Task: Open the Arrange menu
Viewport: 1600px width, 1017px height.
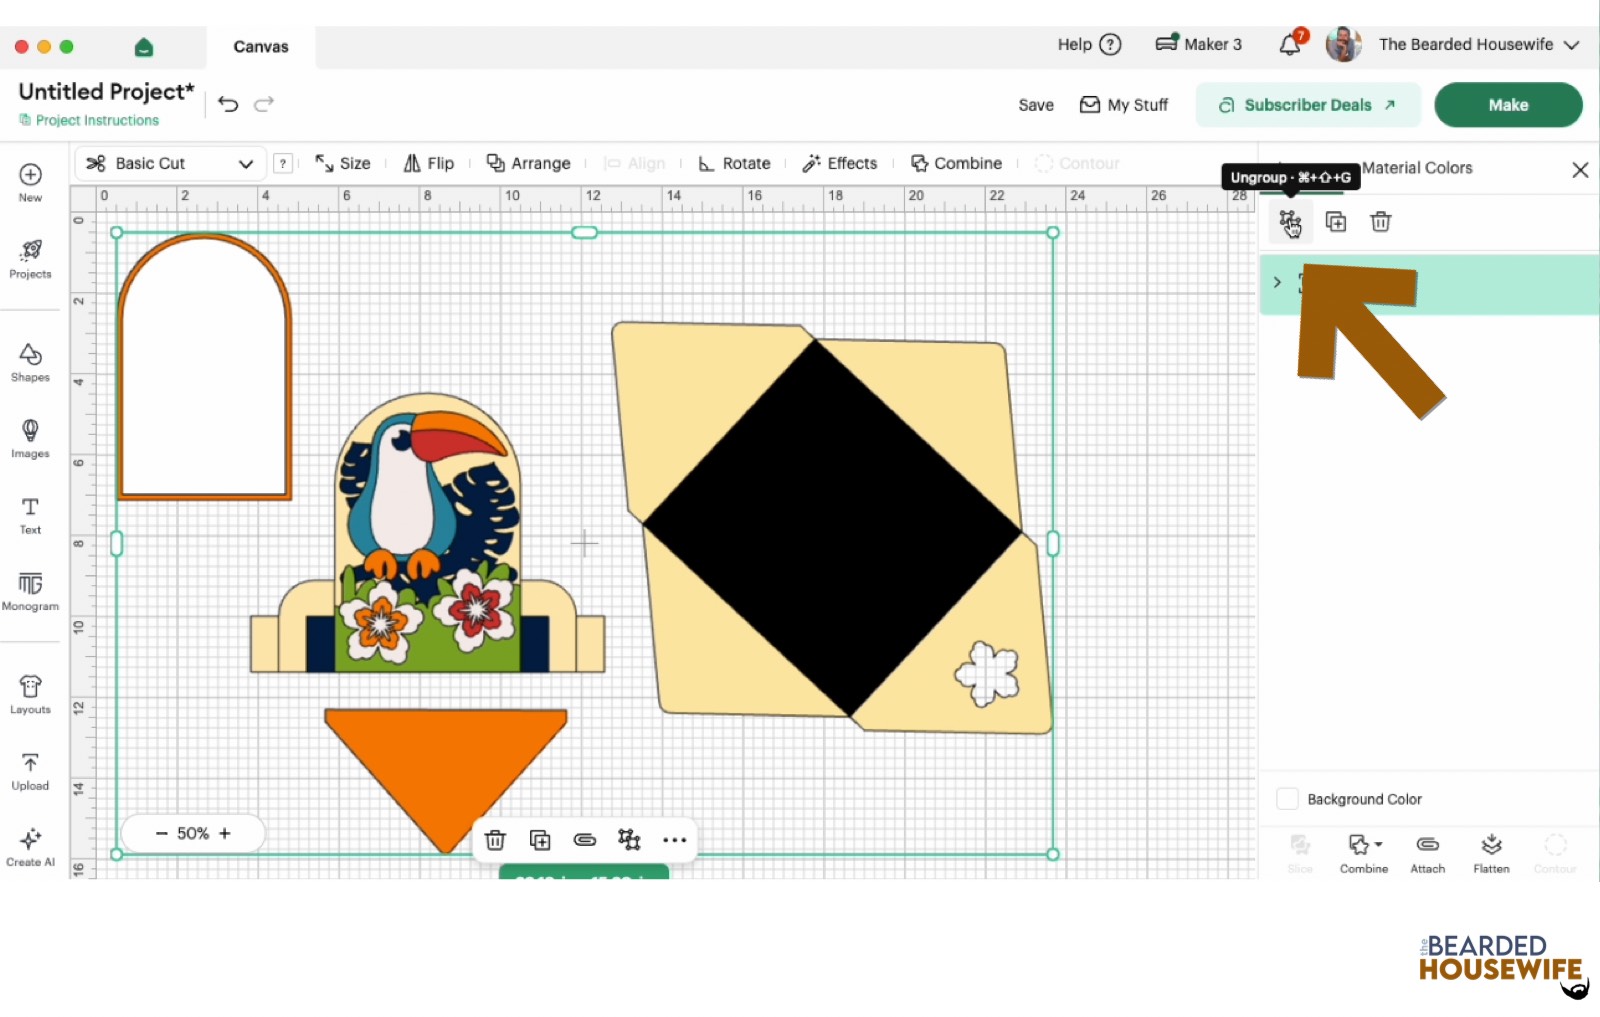Action: [x=528, y=164]
